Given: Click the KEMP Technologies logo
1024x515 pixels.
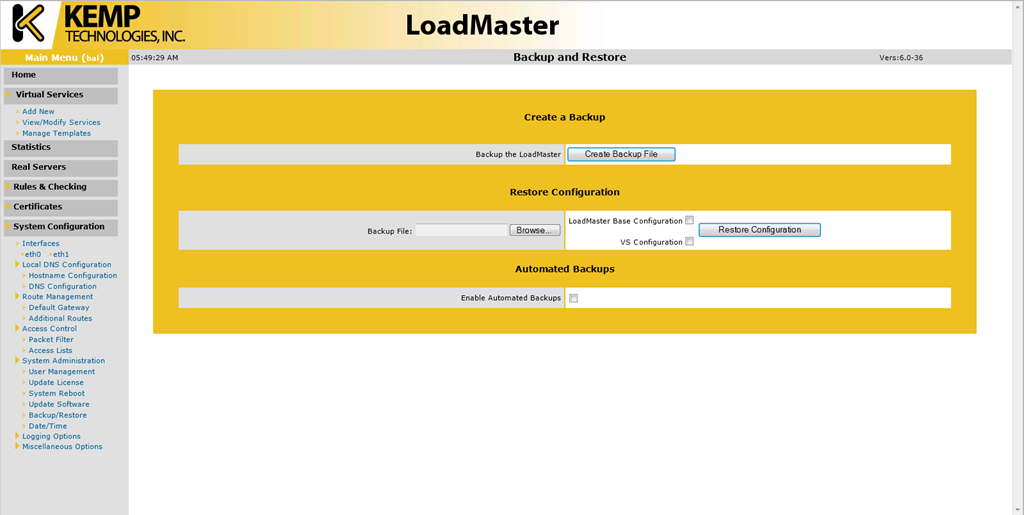Looking at the screenshot, I should 99,24.
